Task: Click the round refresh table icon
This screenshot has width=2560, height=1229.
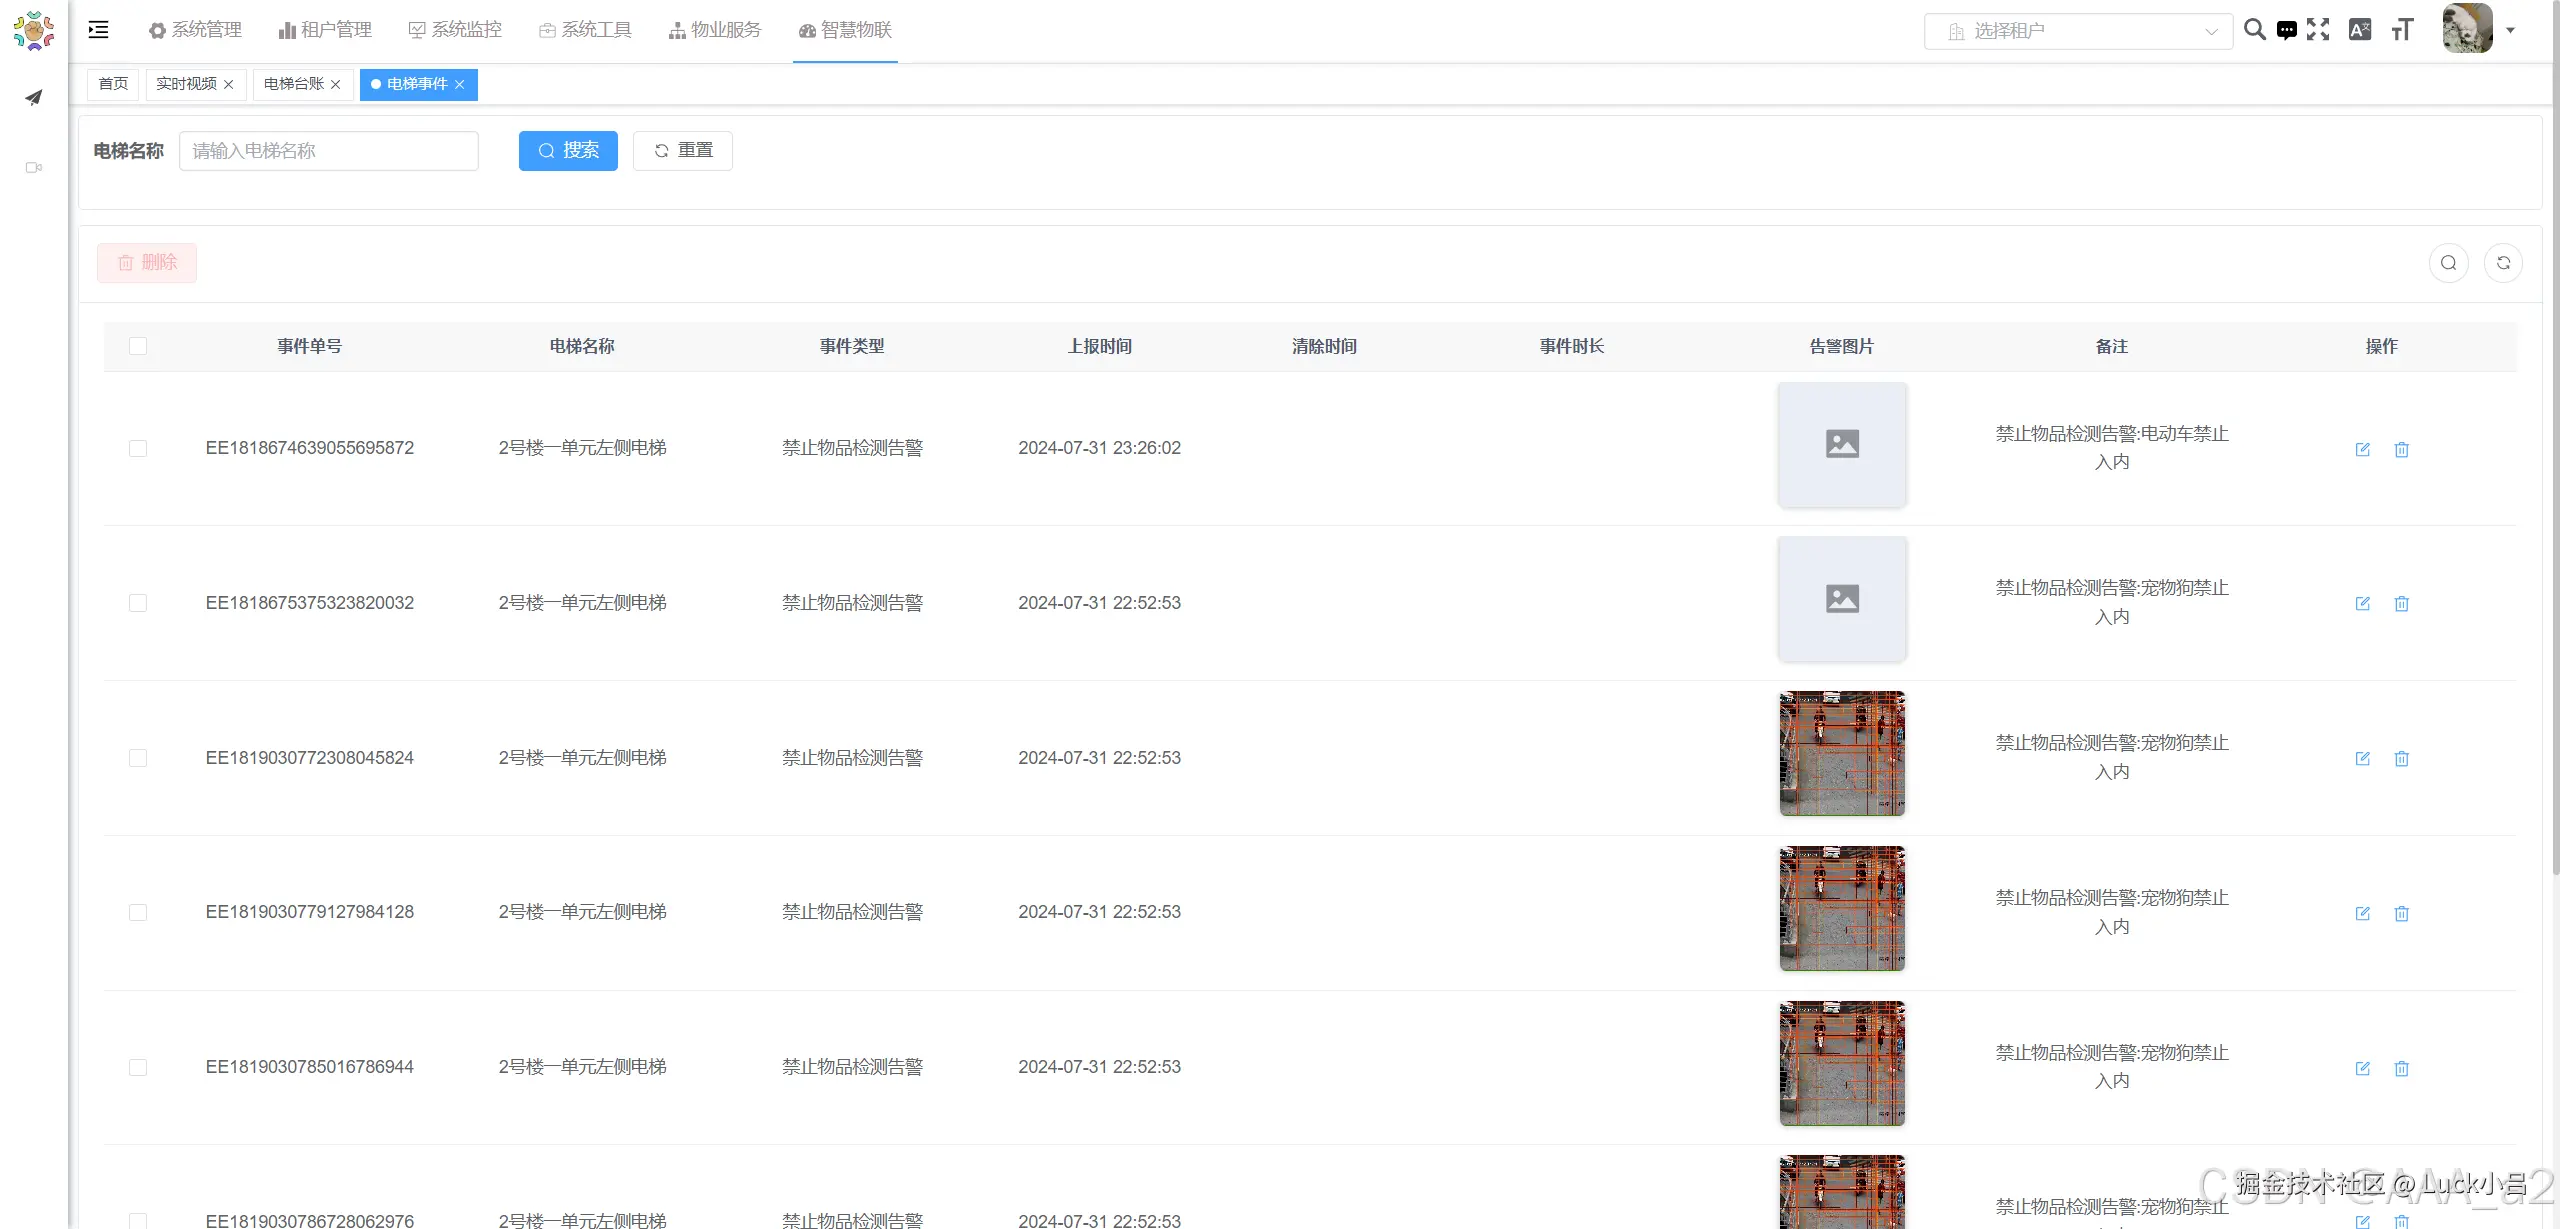Action: 2503,263
